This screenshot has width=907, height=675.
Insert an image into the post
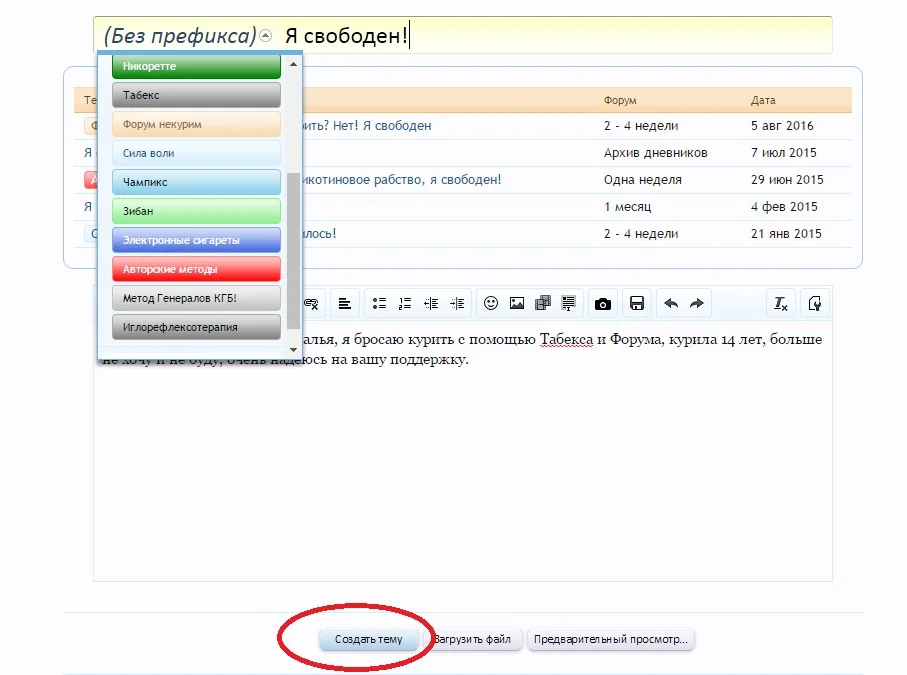coord(515,303)
